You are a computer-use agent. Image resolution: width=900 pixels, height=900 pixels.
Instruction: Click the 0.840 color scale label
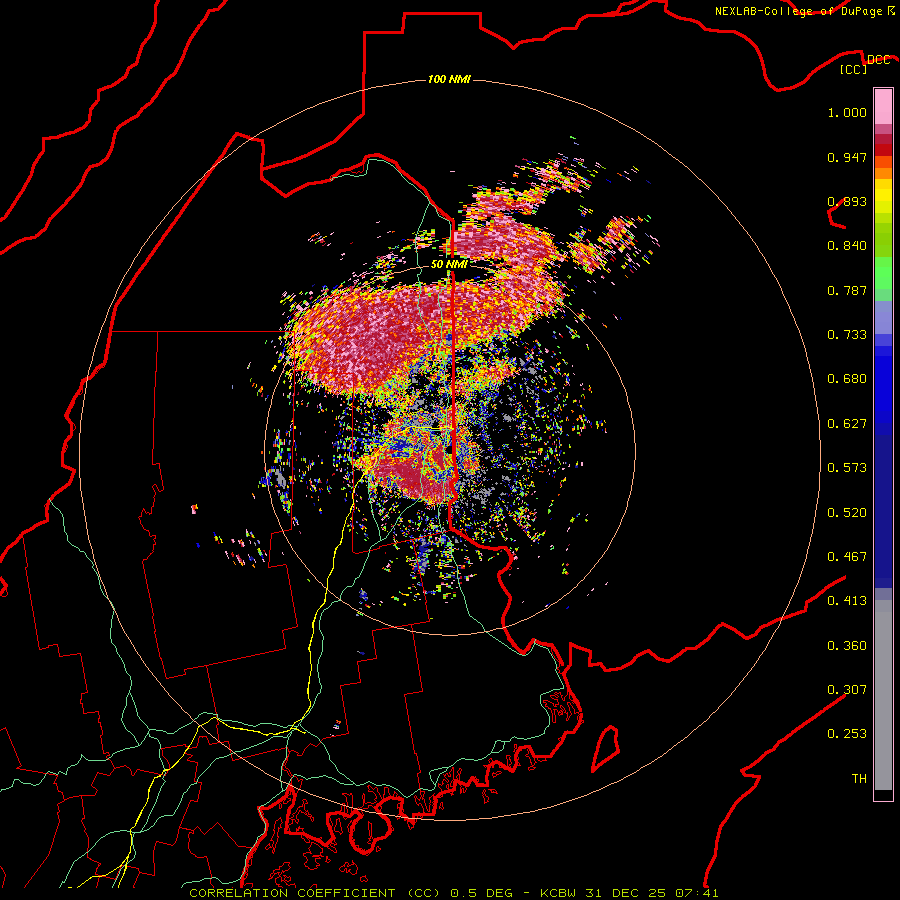pyautogui.click(x=847, y=246)
